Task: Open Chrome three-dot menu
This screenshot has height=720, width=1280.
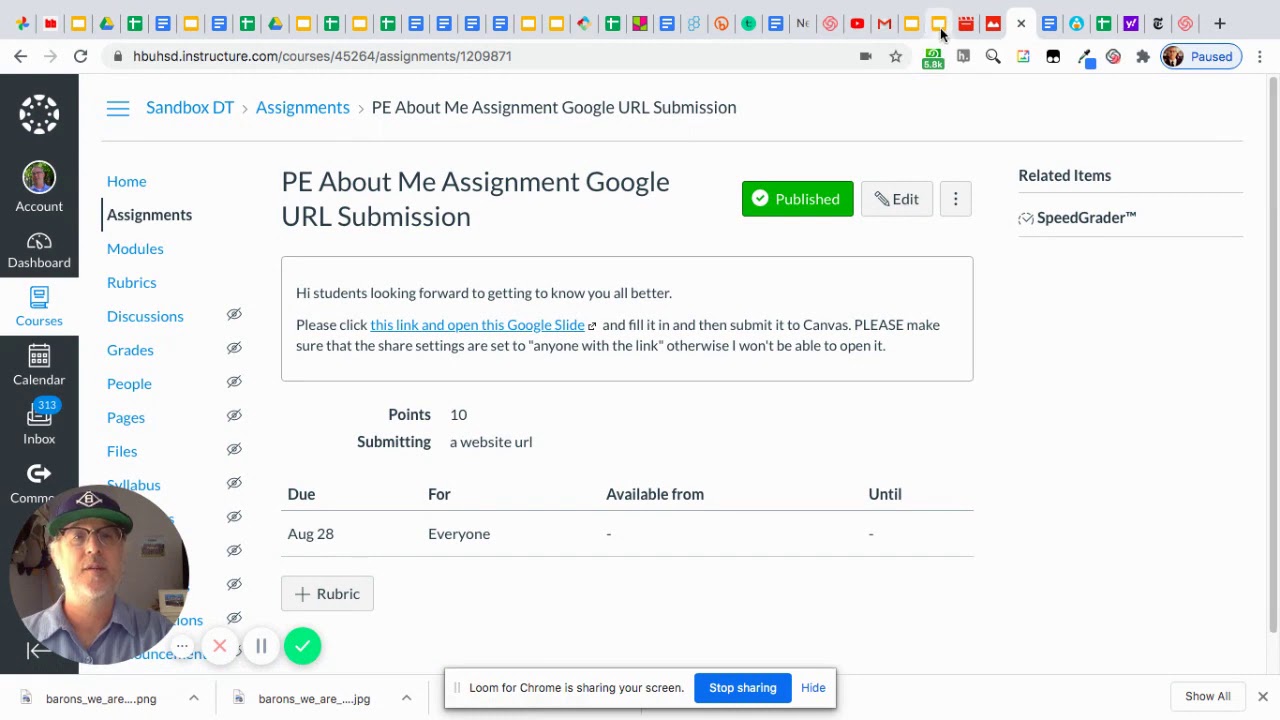Action: 1260,57
